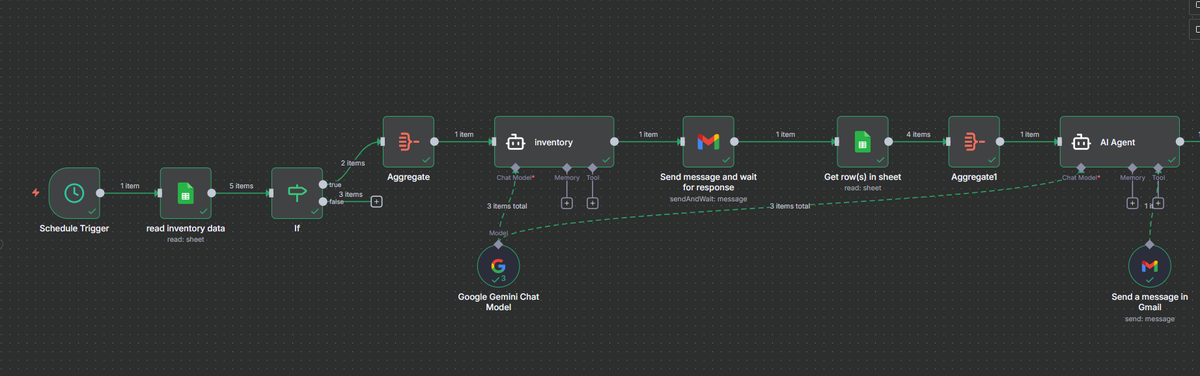Click the If node true output handle
Viewport: 1200px width, 376px height.
tap(323, 184)
